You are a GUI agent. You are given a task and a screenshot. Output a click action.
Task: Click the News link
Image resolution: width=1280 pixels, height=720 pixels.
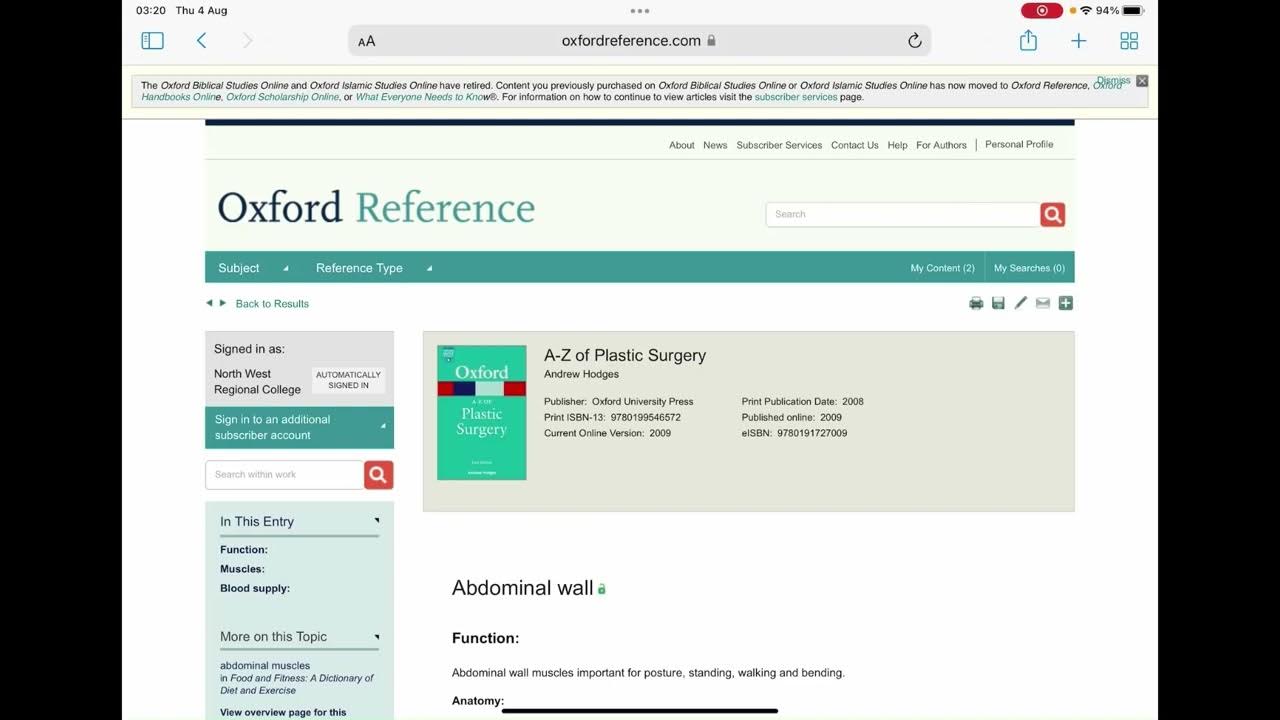pyautogui.click(x=715, y=145)
